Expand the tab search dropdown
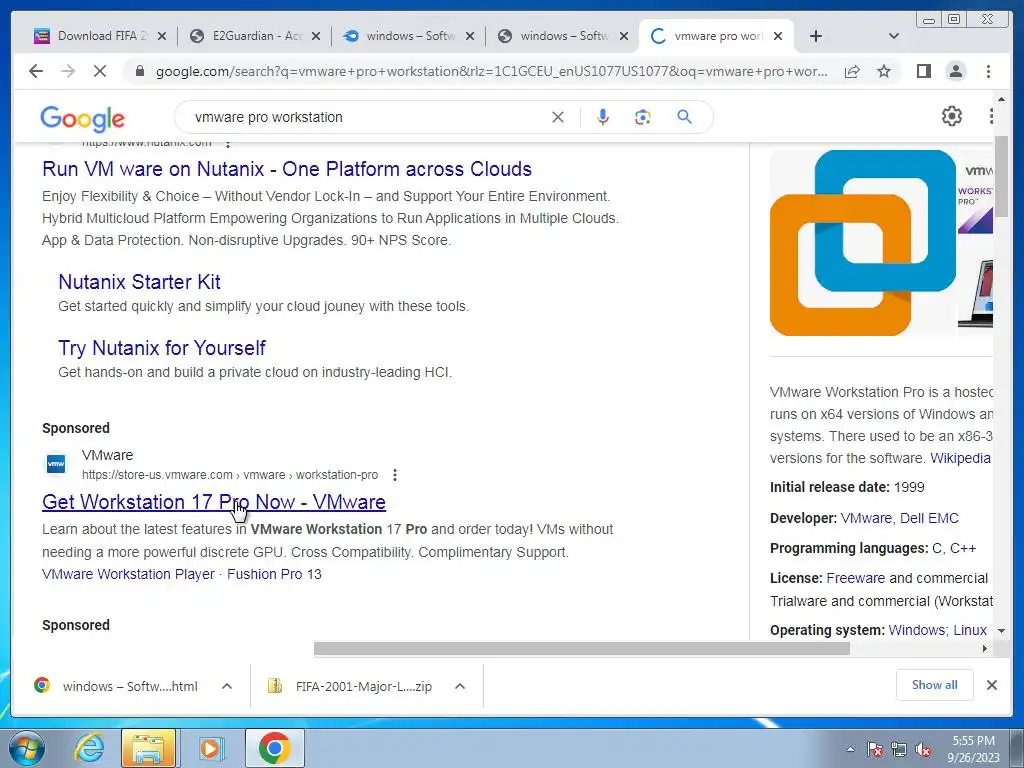This screenshot has width=1024, height=768. 894,36
